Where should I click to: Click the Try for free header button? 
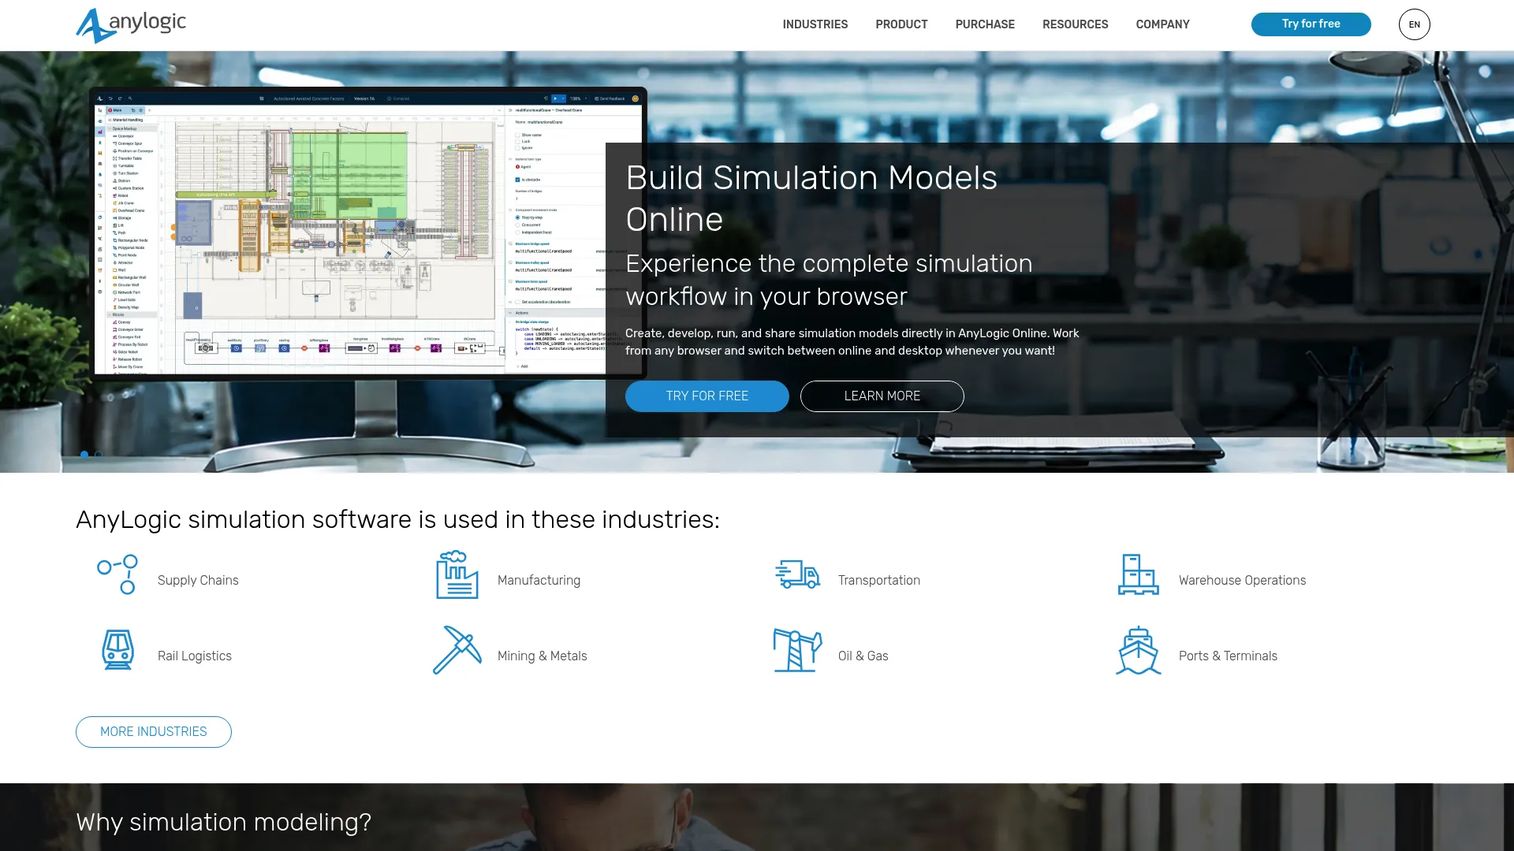tap(1310, 24)
